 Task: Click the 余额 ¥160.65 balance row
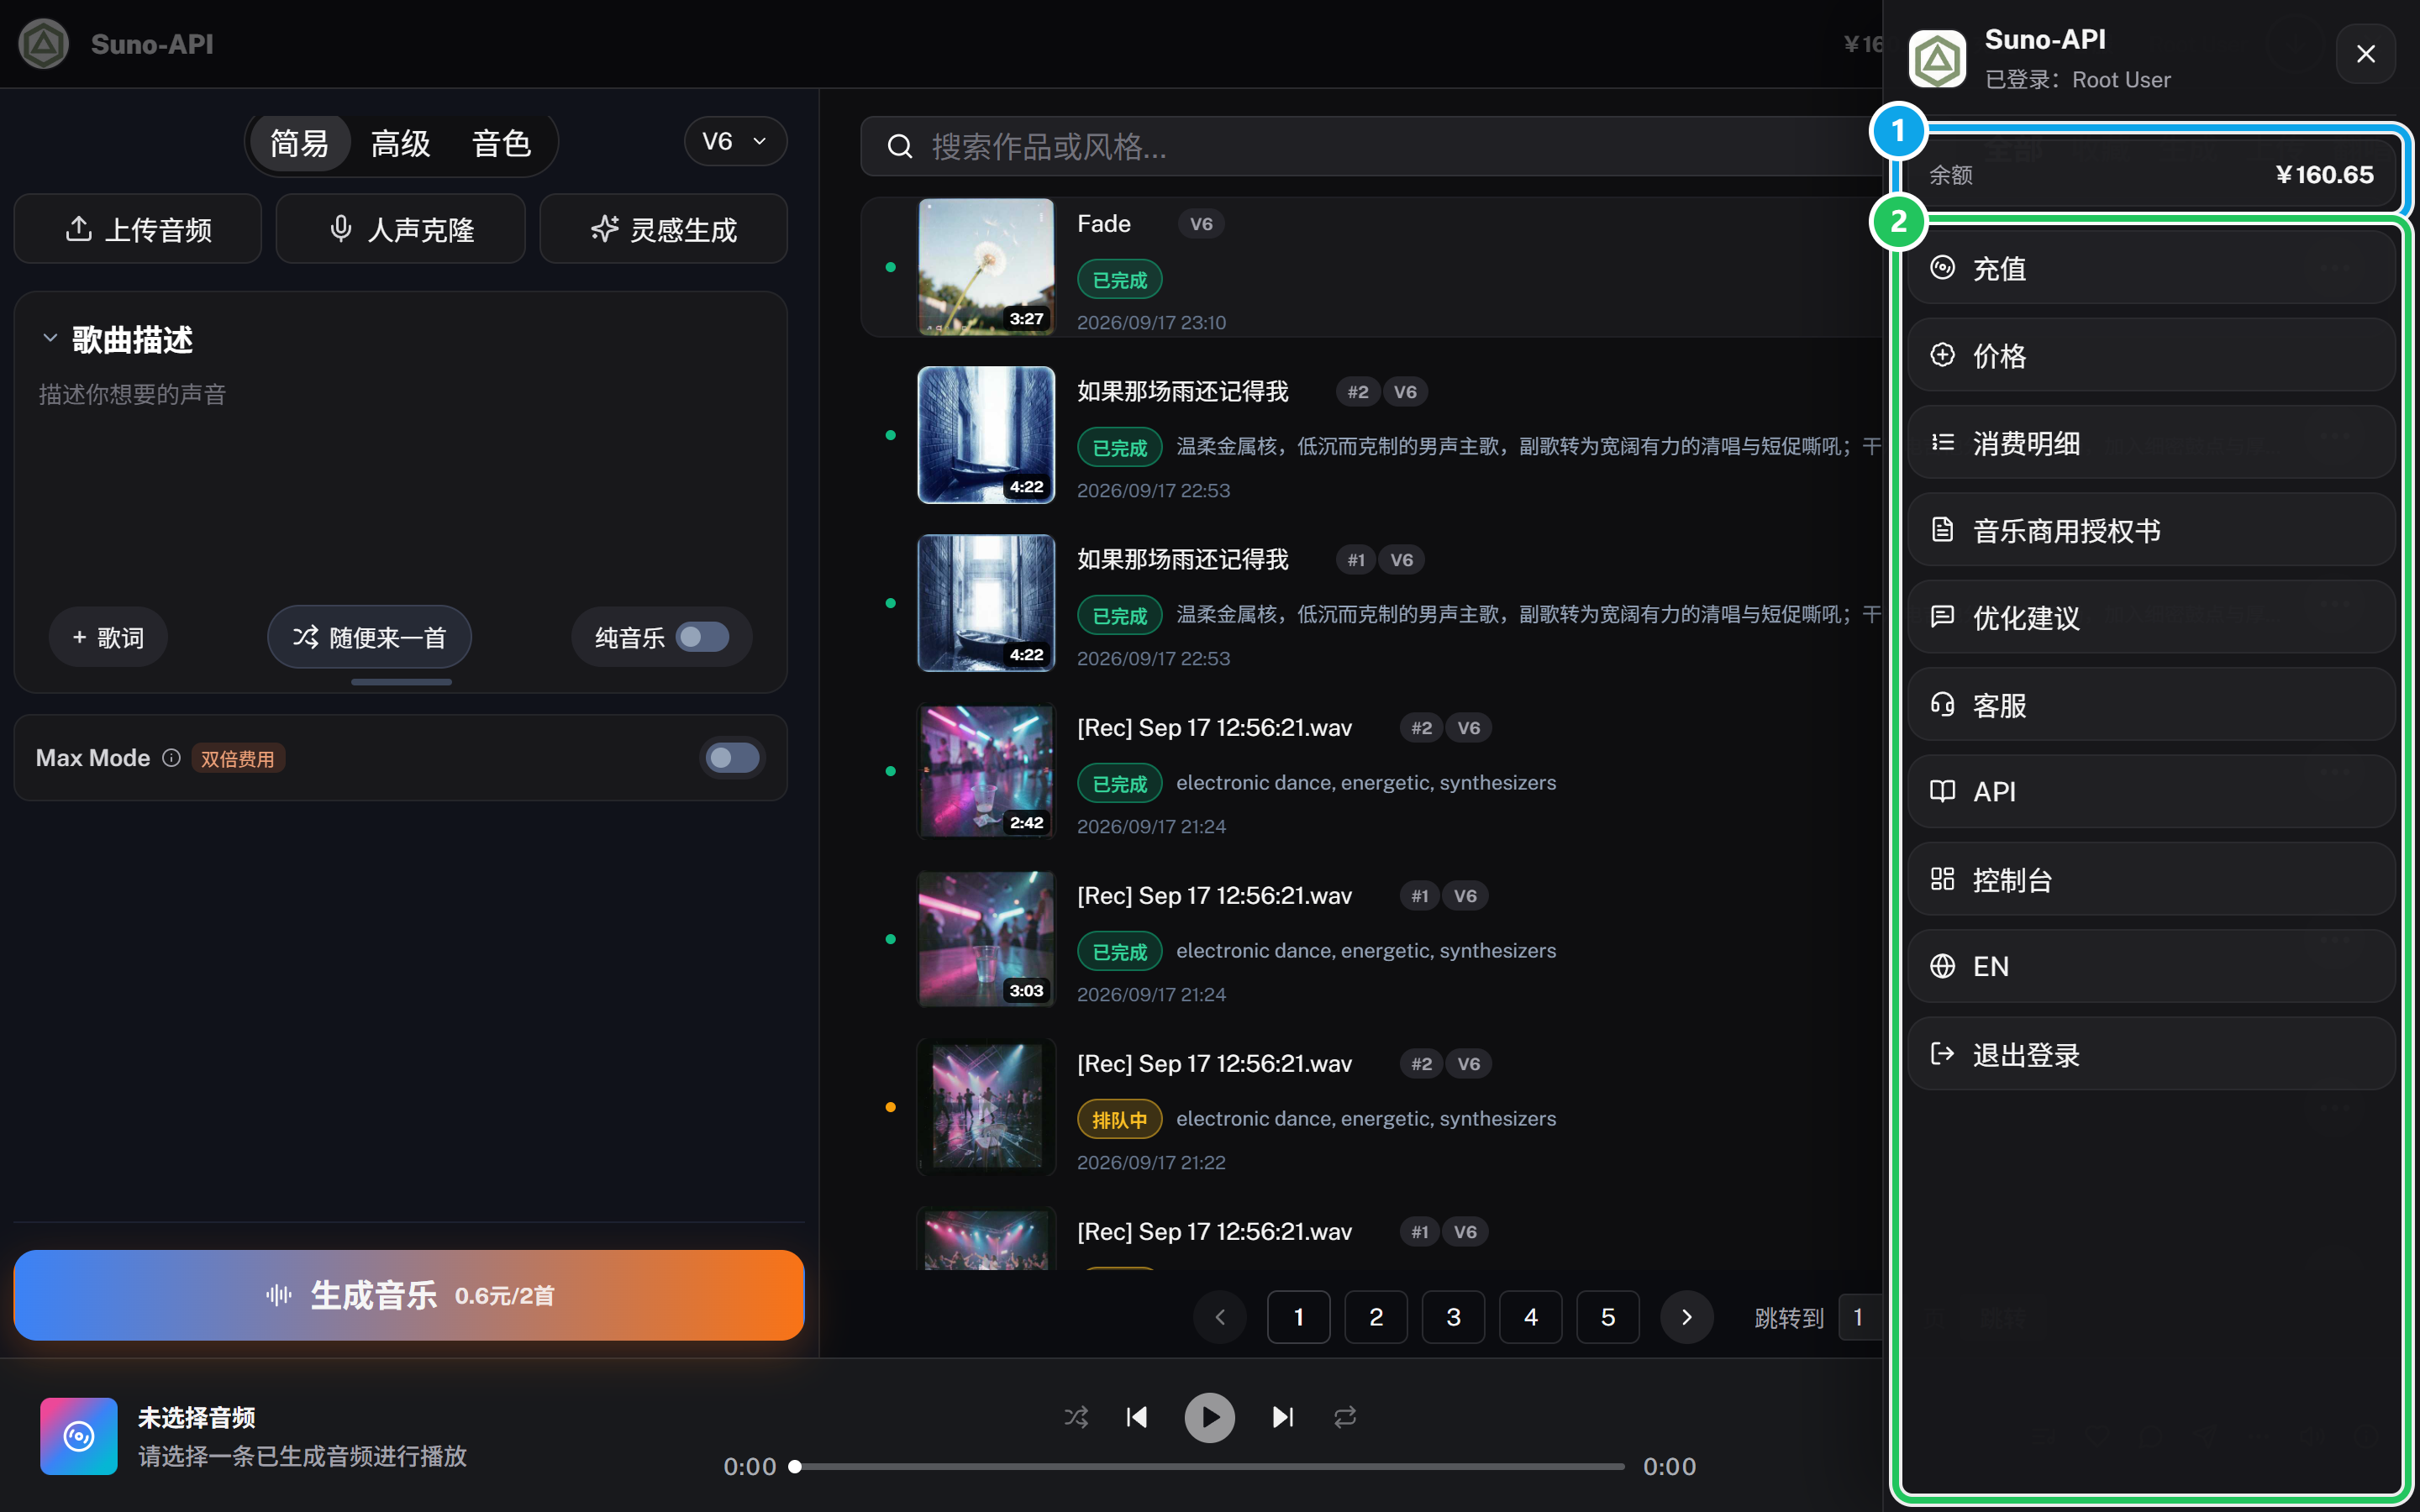coord(2150,174)
